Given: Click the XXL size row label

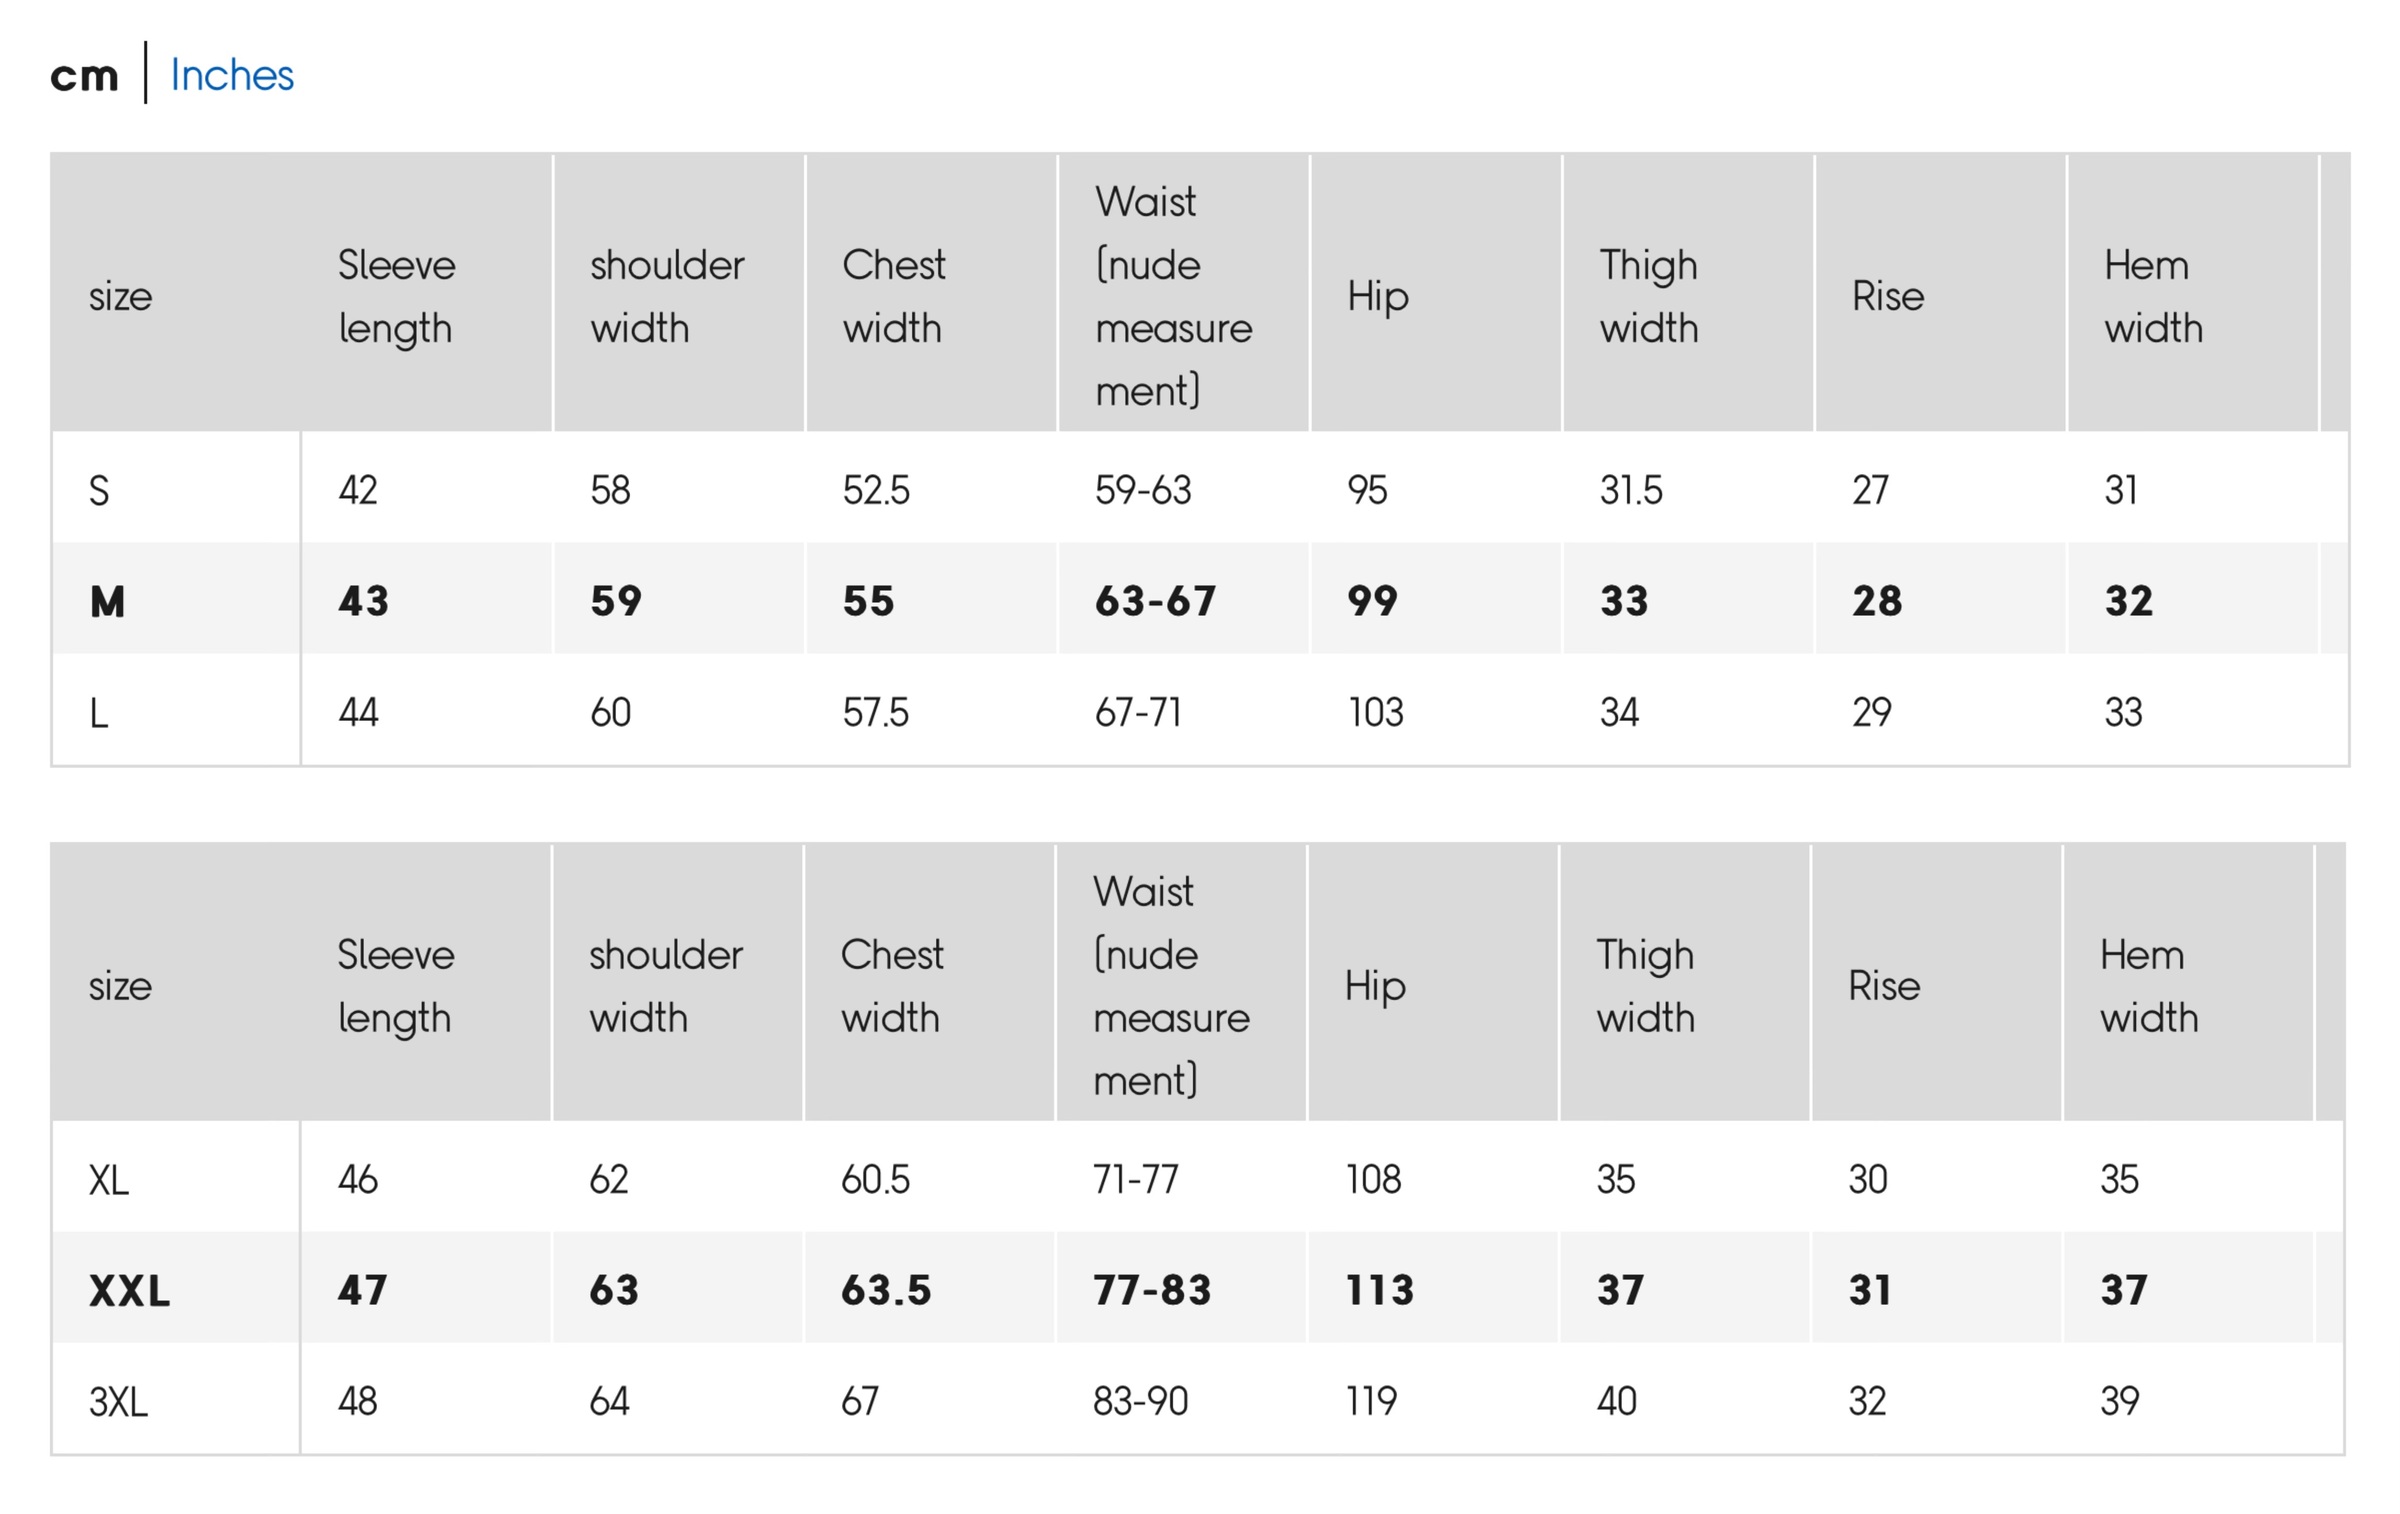Looking at the screenshot, I should coord(129,1291).
